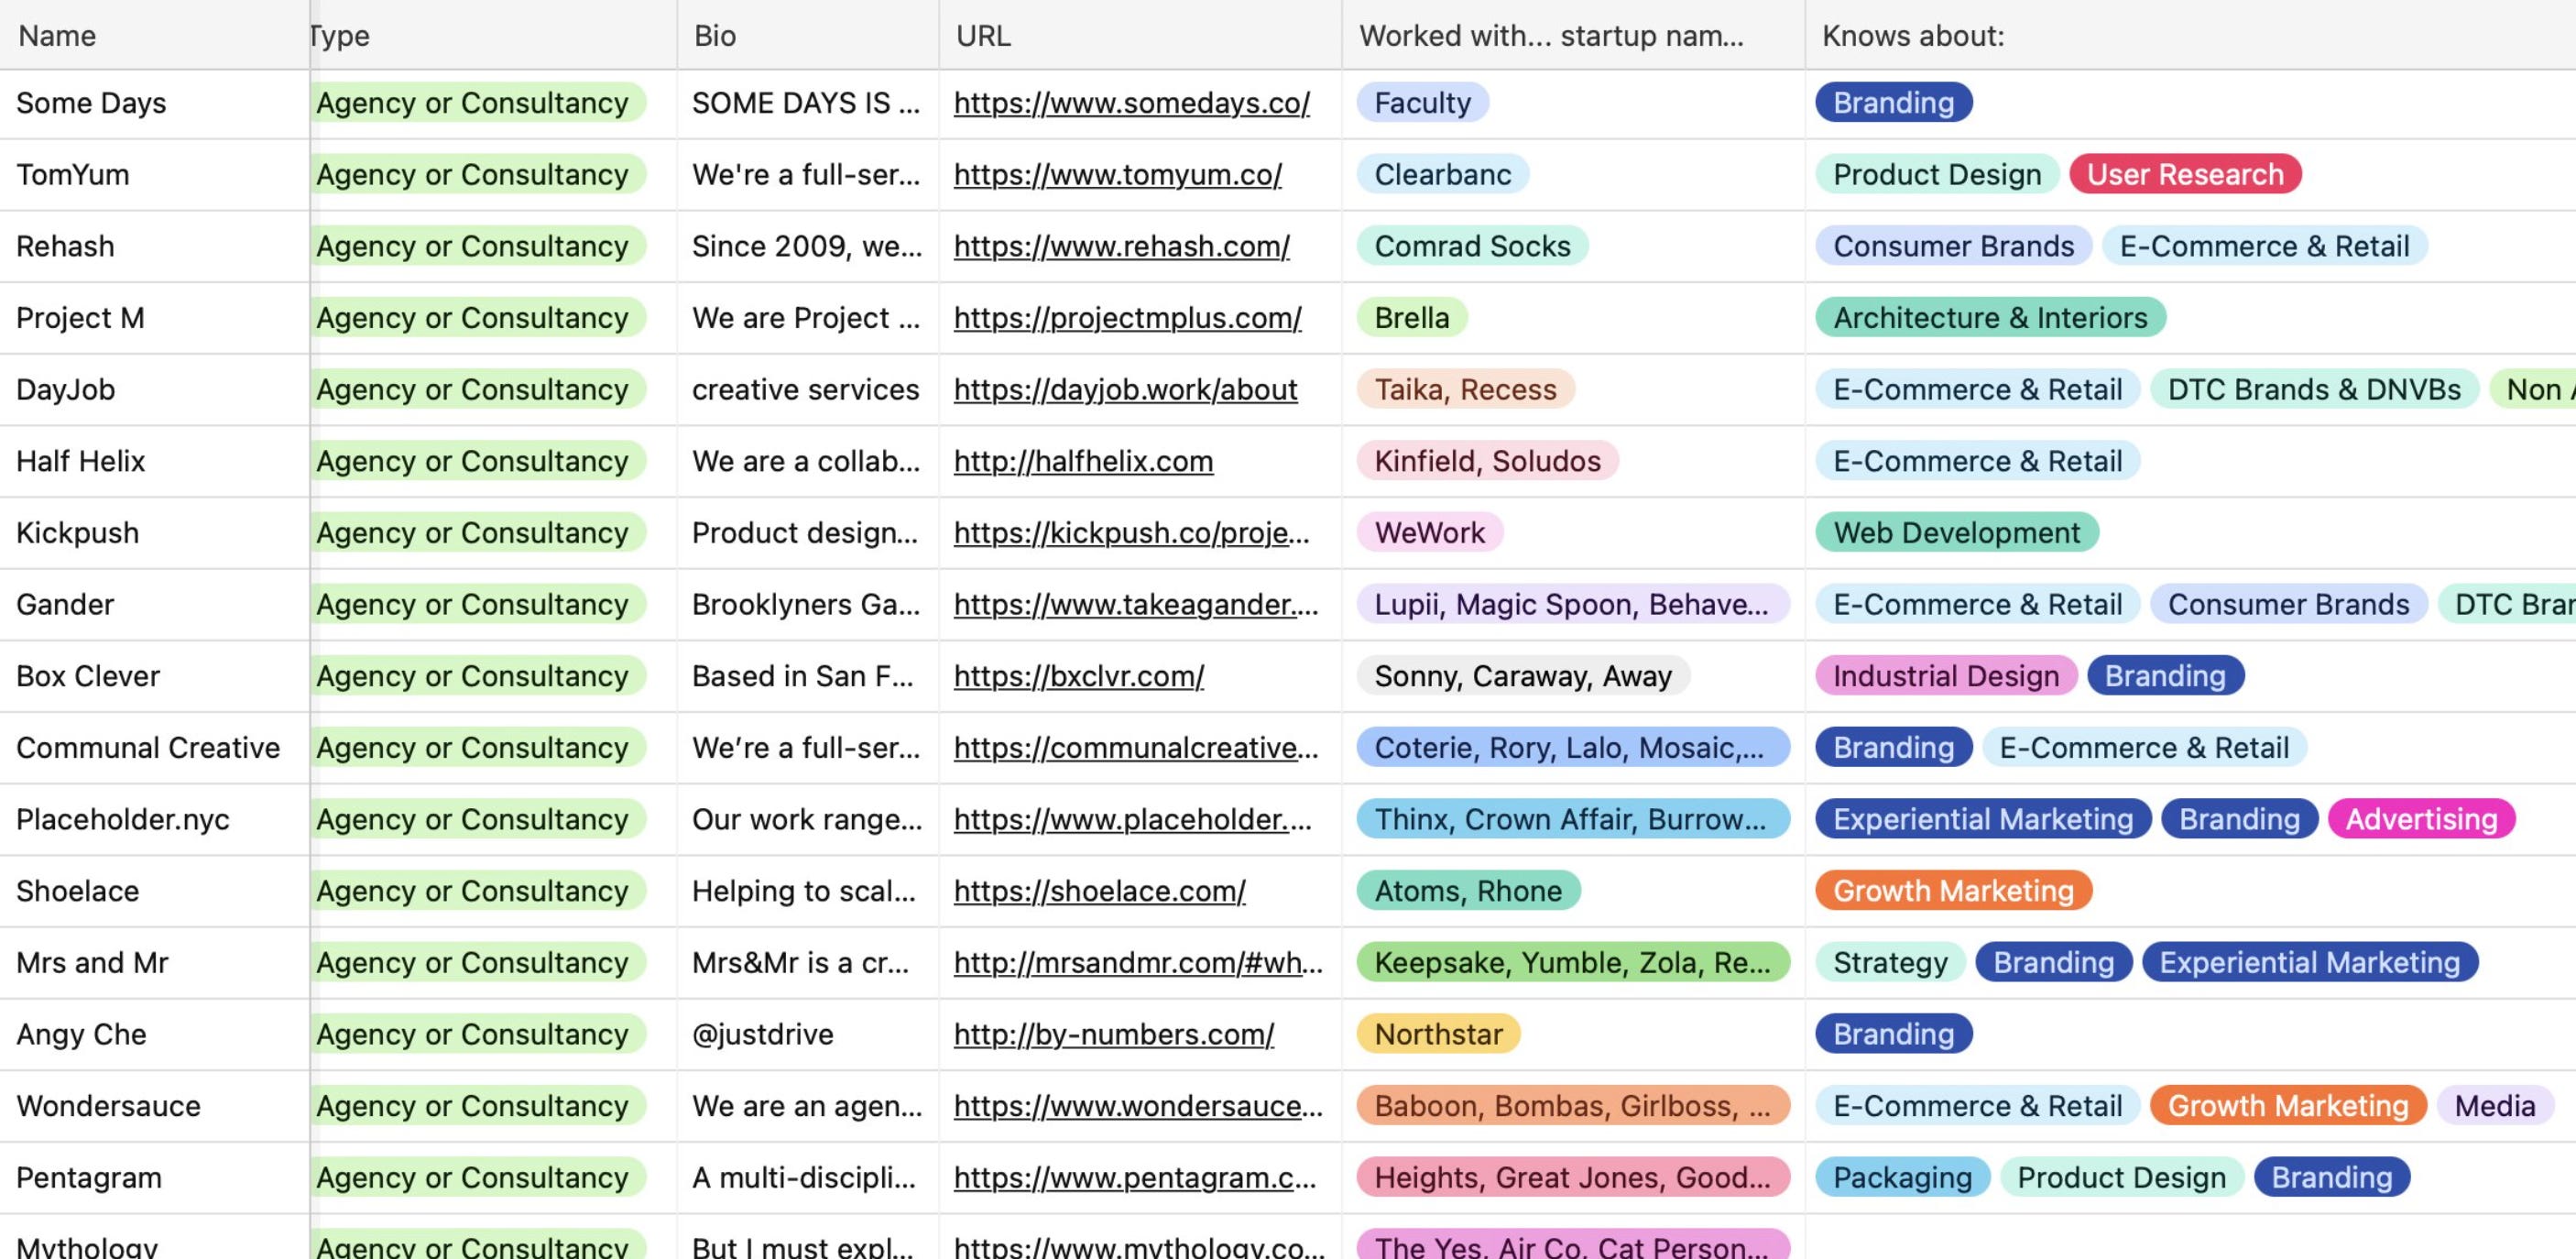The height and width of the screenshot is (1259, 2576).
Task: Select the Mrs and Mr name cell
Action: pyautogui.click(x=155, y=963)
